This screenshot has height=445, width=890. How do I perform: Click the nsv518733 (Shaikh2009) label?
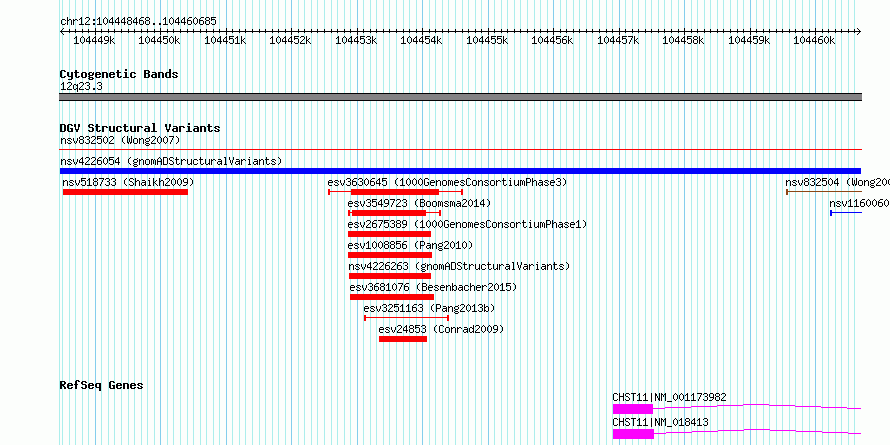coord(128,182)
